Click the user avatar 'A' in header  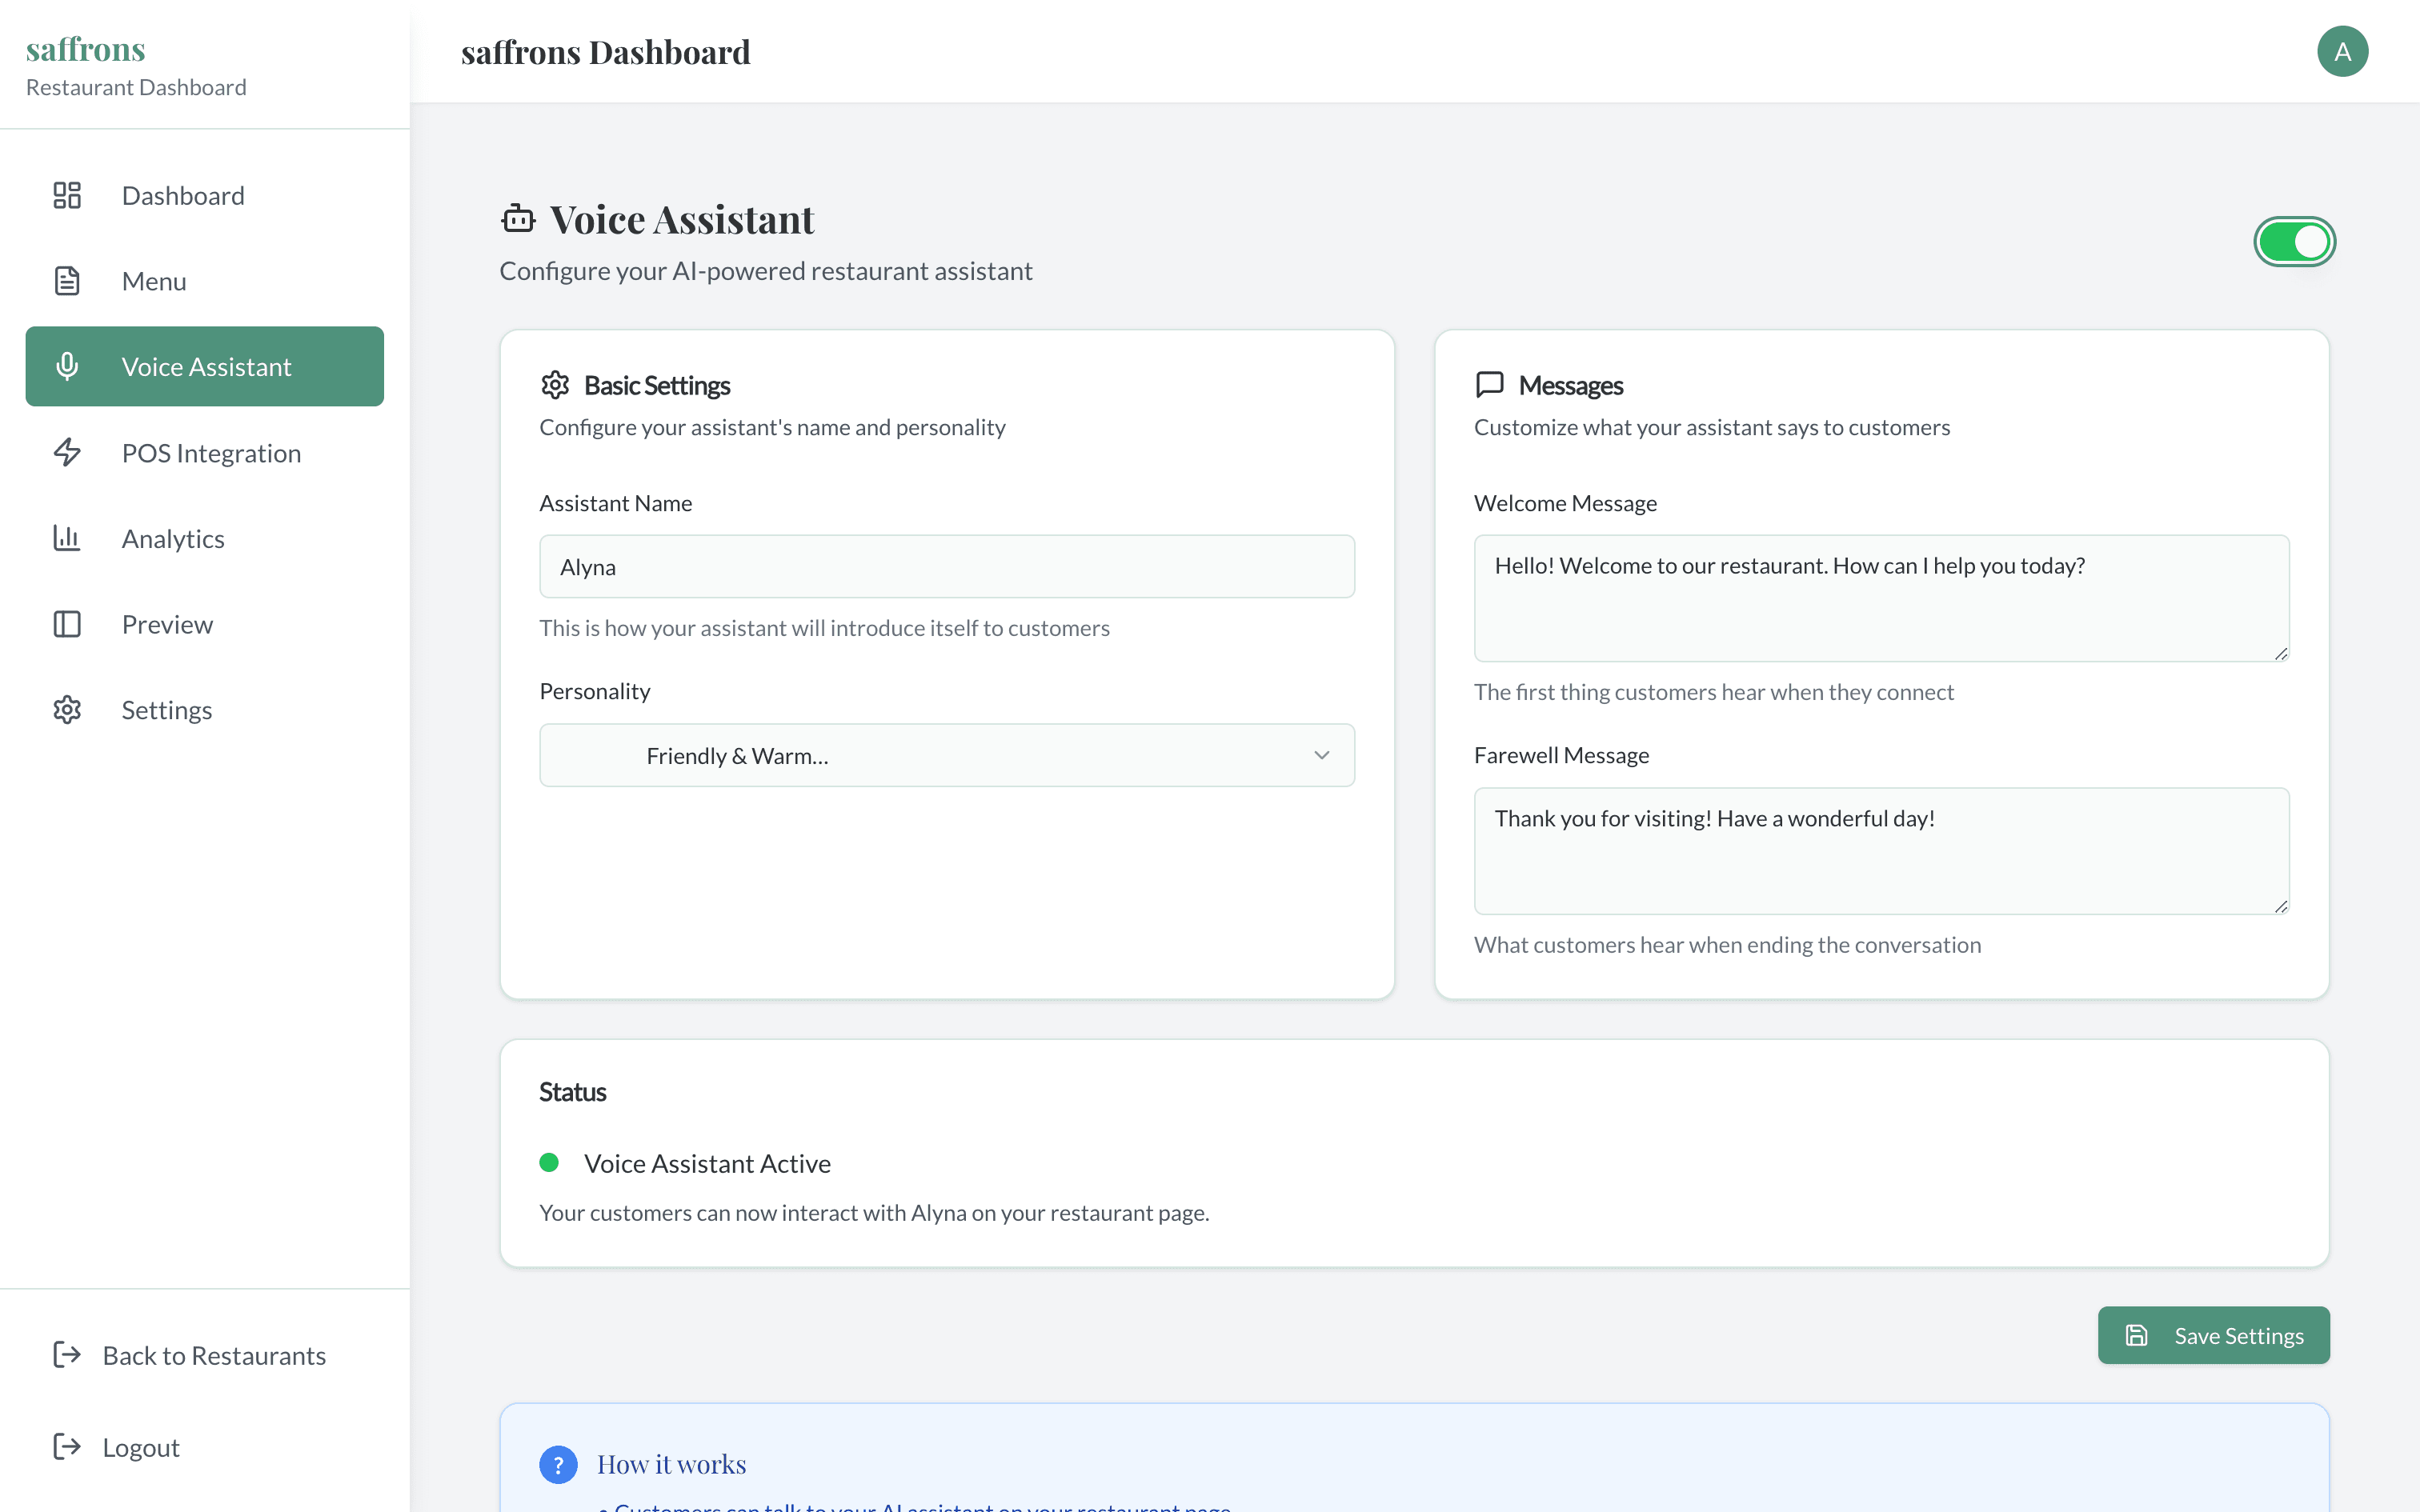[2342, 52]
